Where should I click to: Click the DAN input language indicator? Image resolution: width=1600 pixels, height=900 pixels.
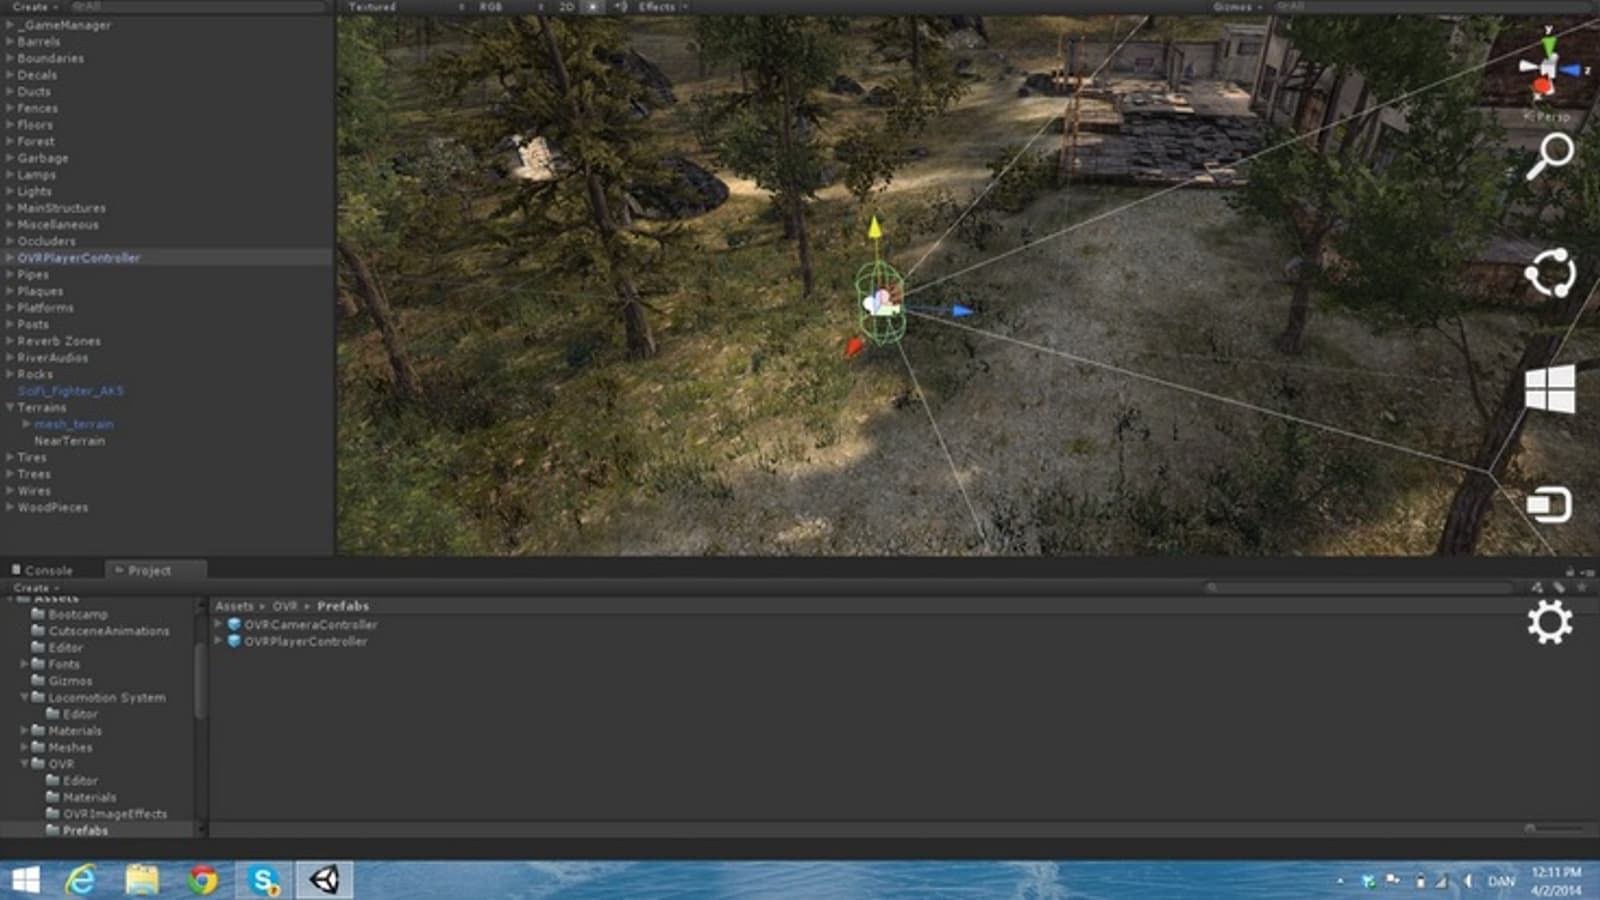click(x=1501, y=881)
